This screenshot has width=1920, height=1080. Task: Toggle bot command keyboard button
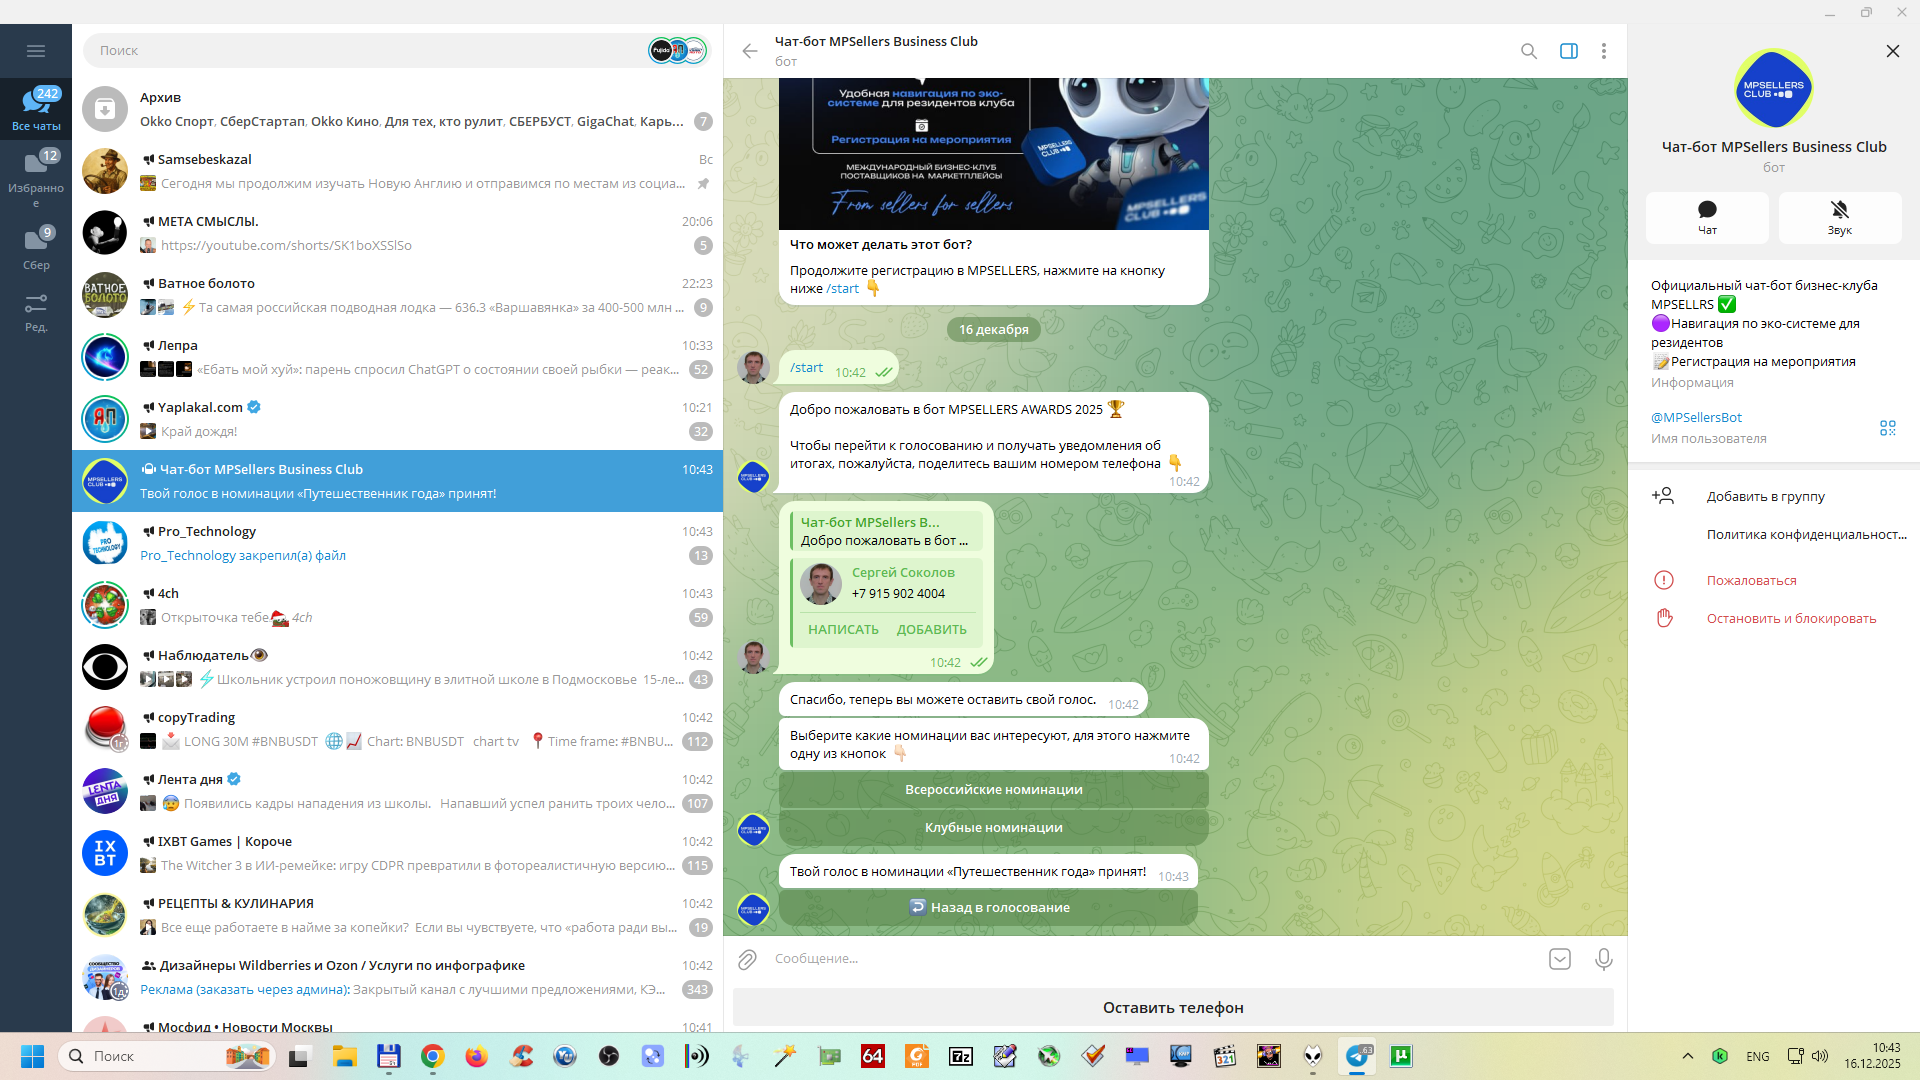point(1559,959)
